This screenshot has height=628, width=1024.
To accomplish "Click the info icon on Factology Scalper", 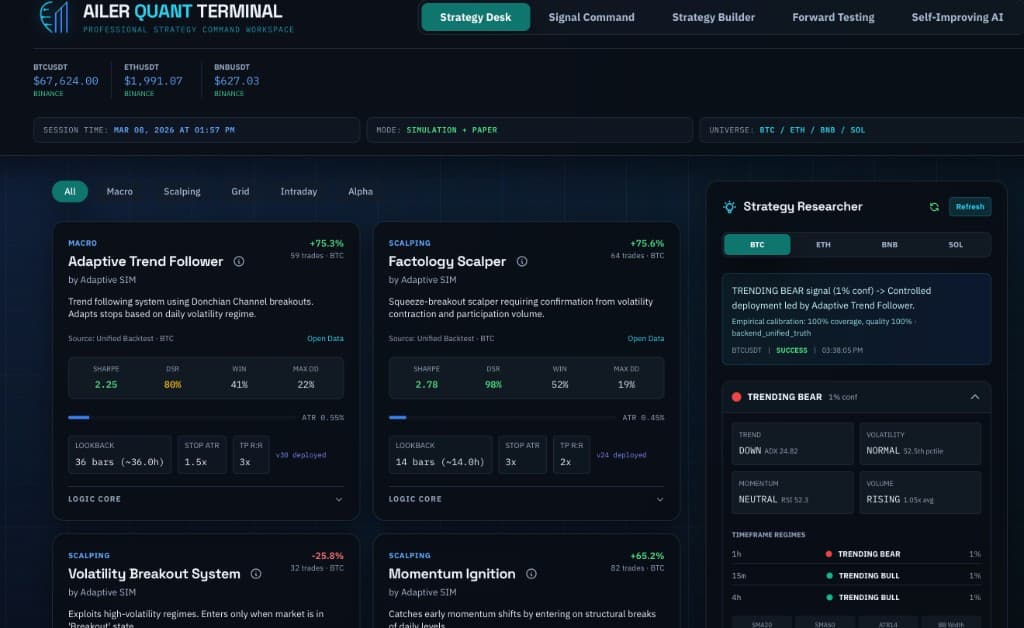I will coord(521,261).
